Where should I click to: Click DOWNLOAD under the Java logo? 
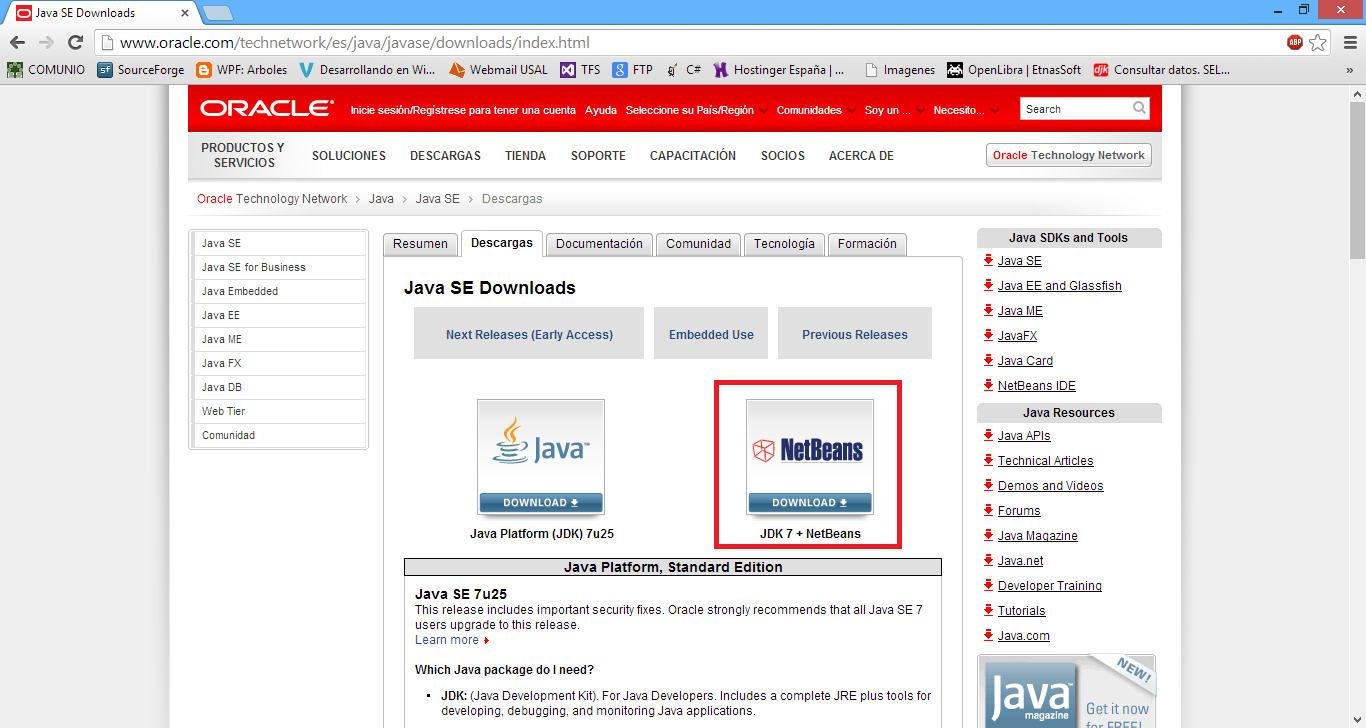541,502
